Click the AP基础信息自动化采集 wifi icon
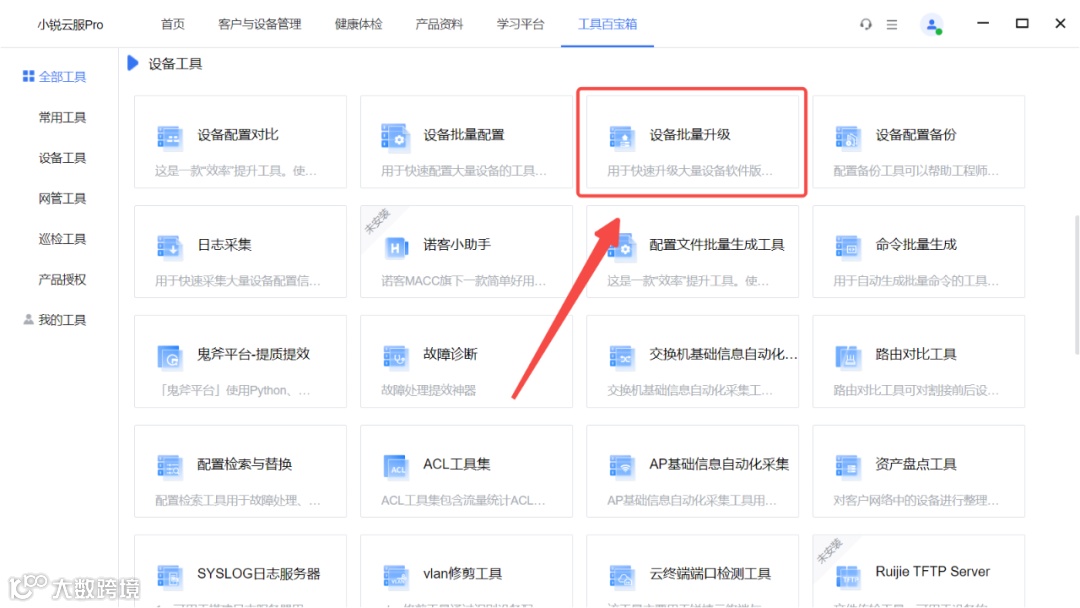 pyautogui.click(x=621, y=466)
